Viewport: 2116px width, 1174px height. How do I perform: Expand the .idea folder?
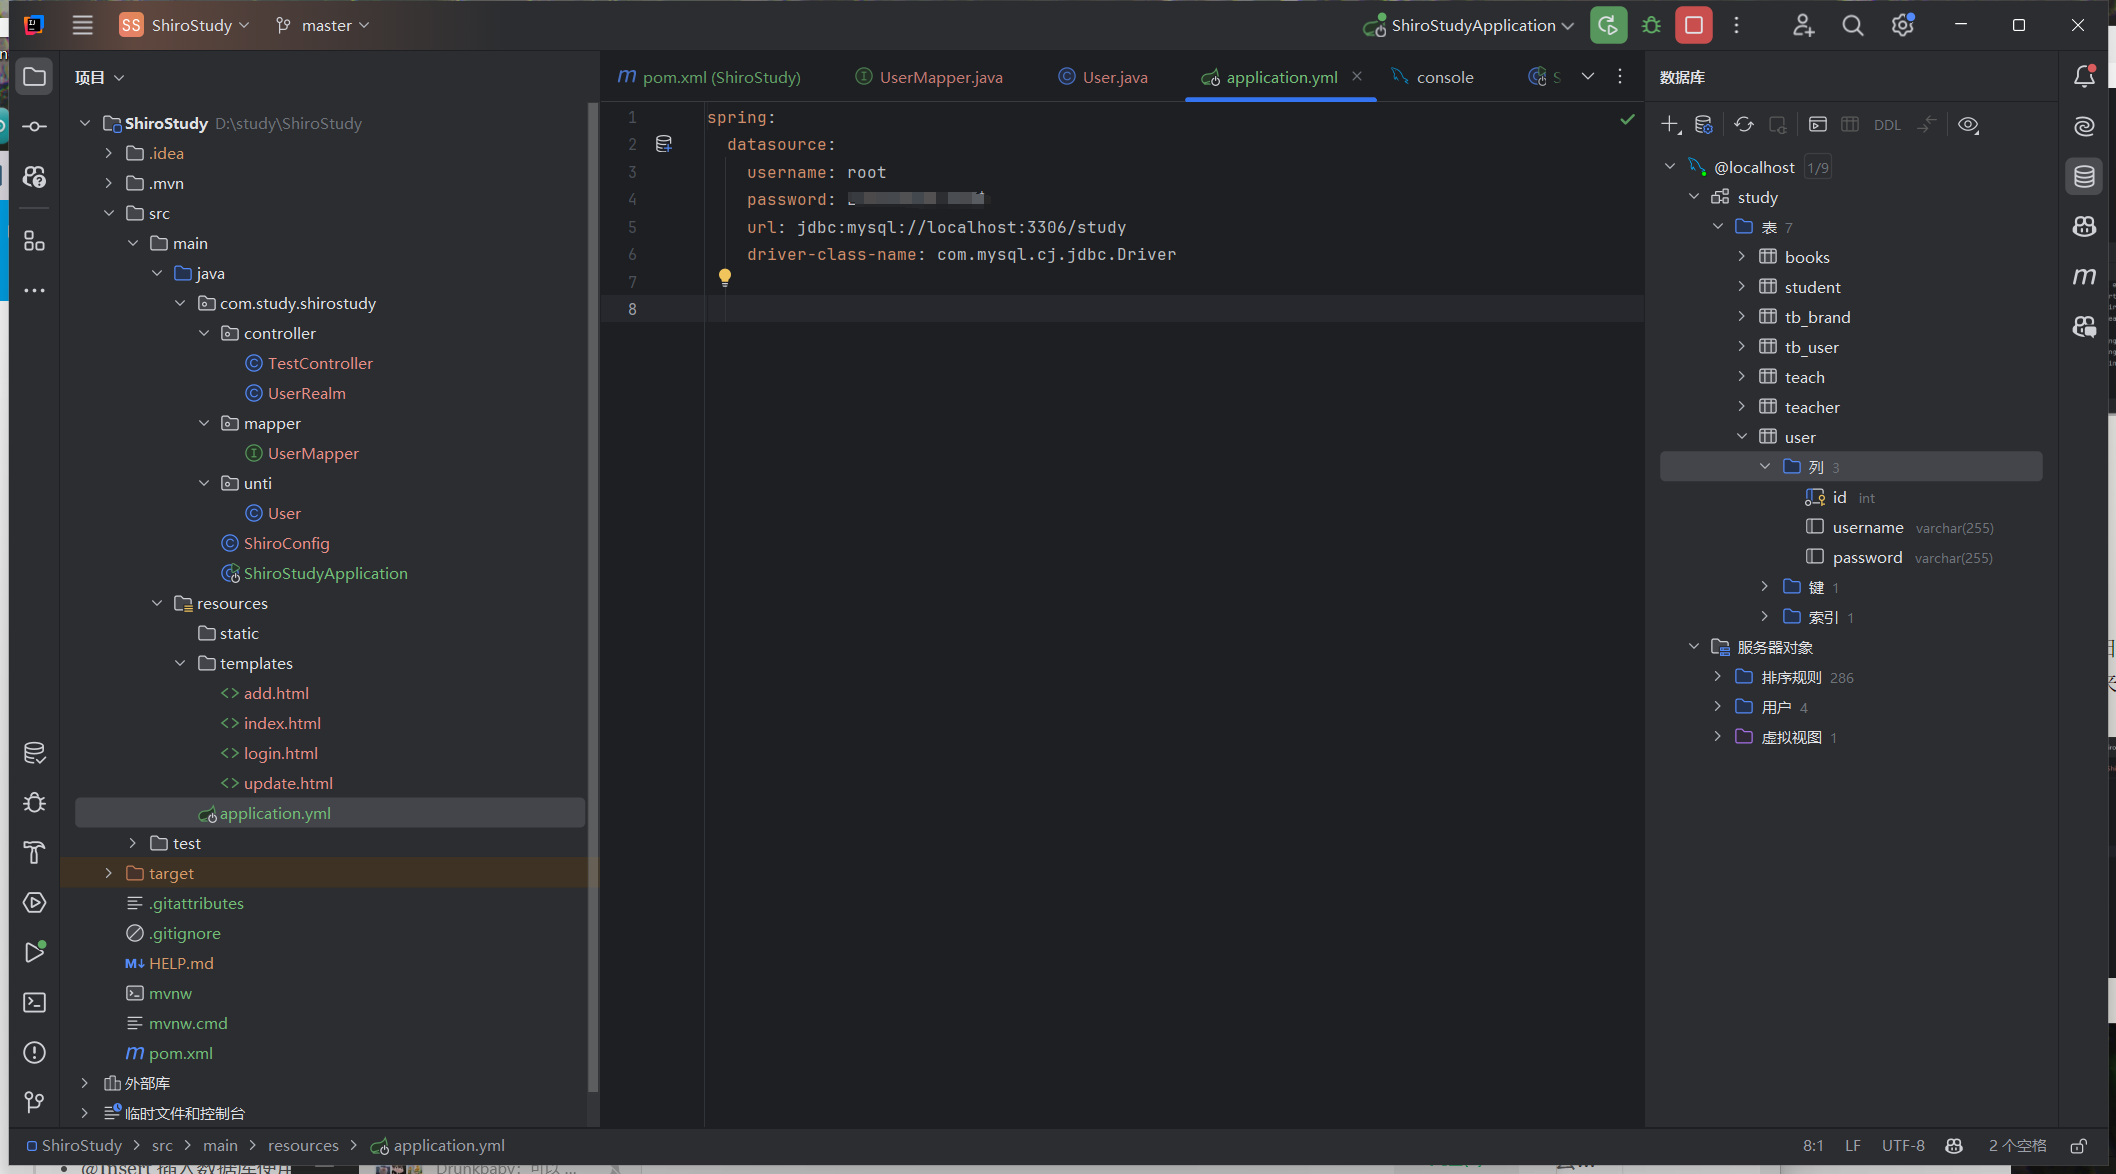tap(109, 153)
